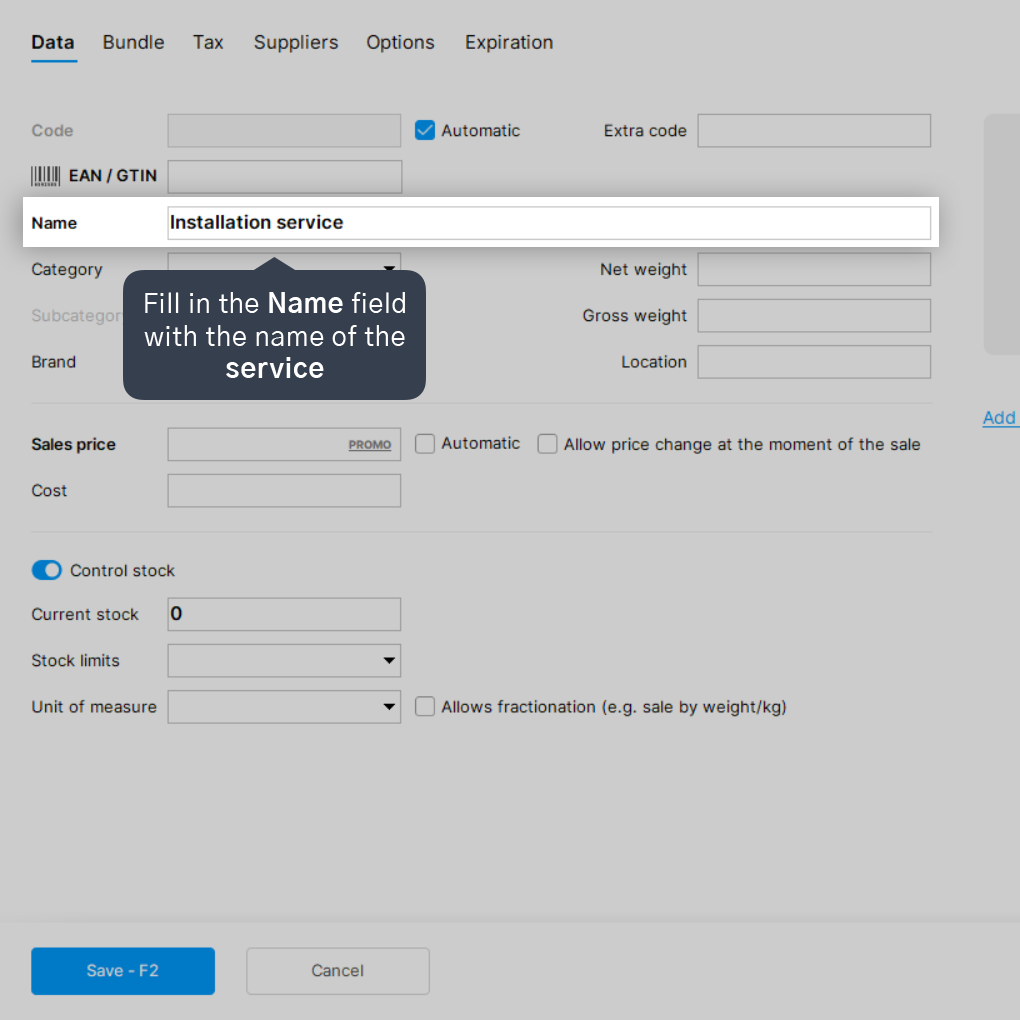Expand the Unit of measure dropdown
The width and height of the screenshot is (1020, 1020).
[284, 706]
